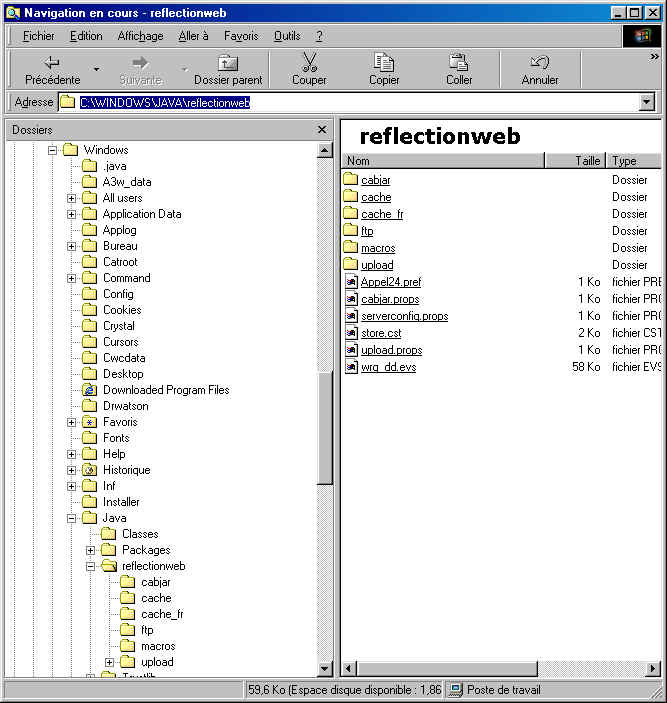Paste with the Coller icon
This screenshot has width=667, height=703.
[x=459, y=62]
